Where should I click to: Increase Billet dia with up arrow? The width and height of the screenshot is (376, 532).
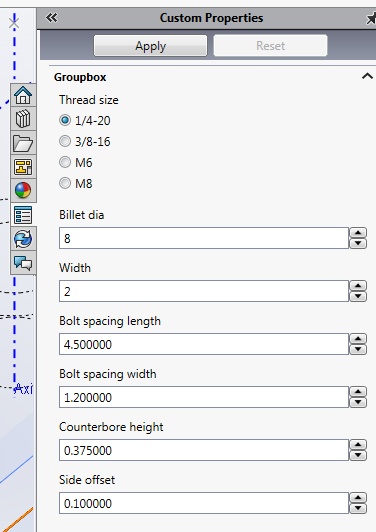coord(358,233)
